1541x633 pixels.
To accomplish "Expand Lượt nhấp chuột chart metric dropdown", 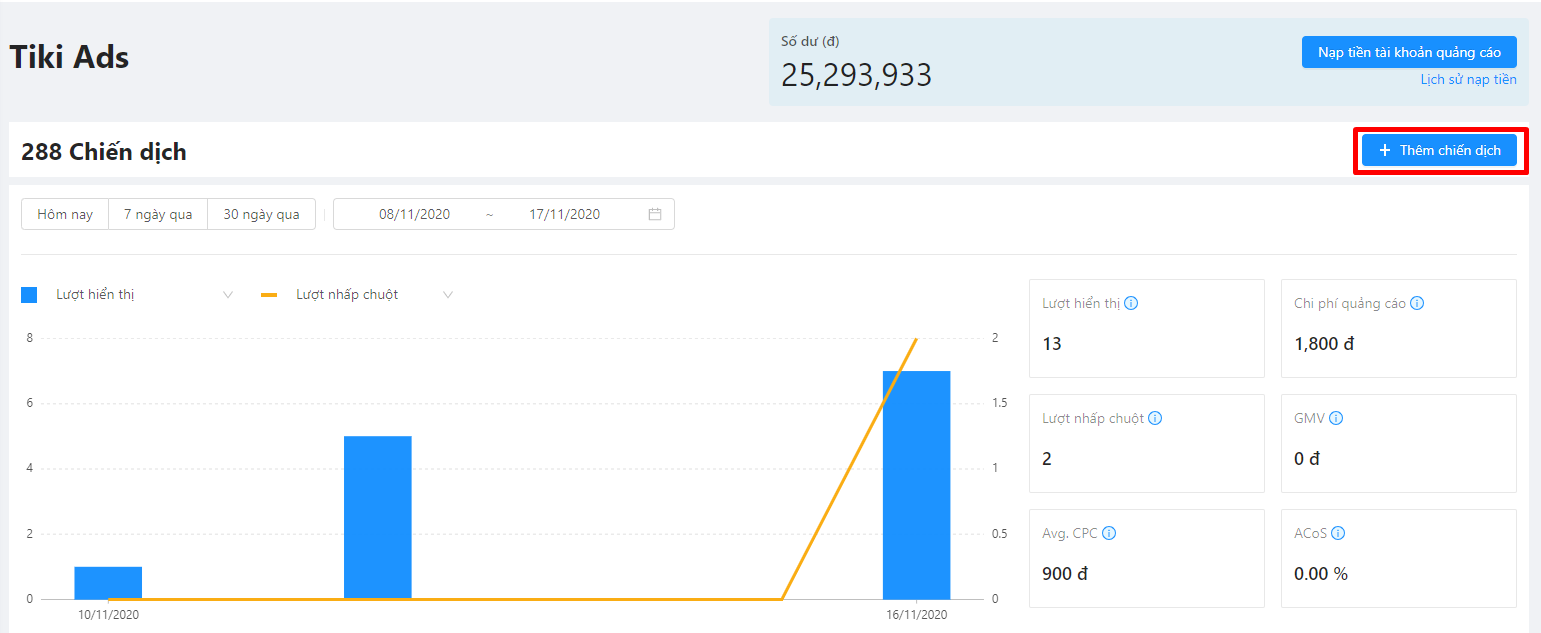I will click(448, 295).
